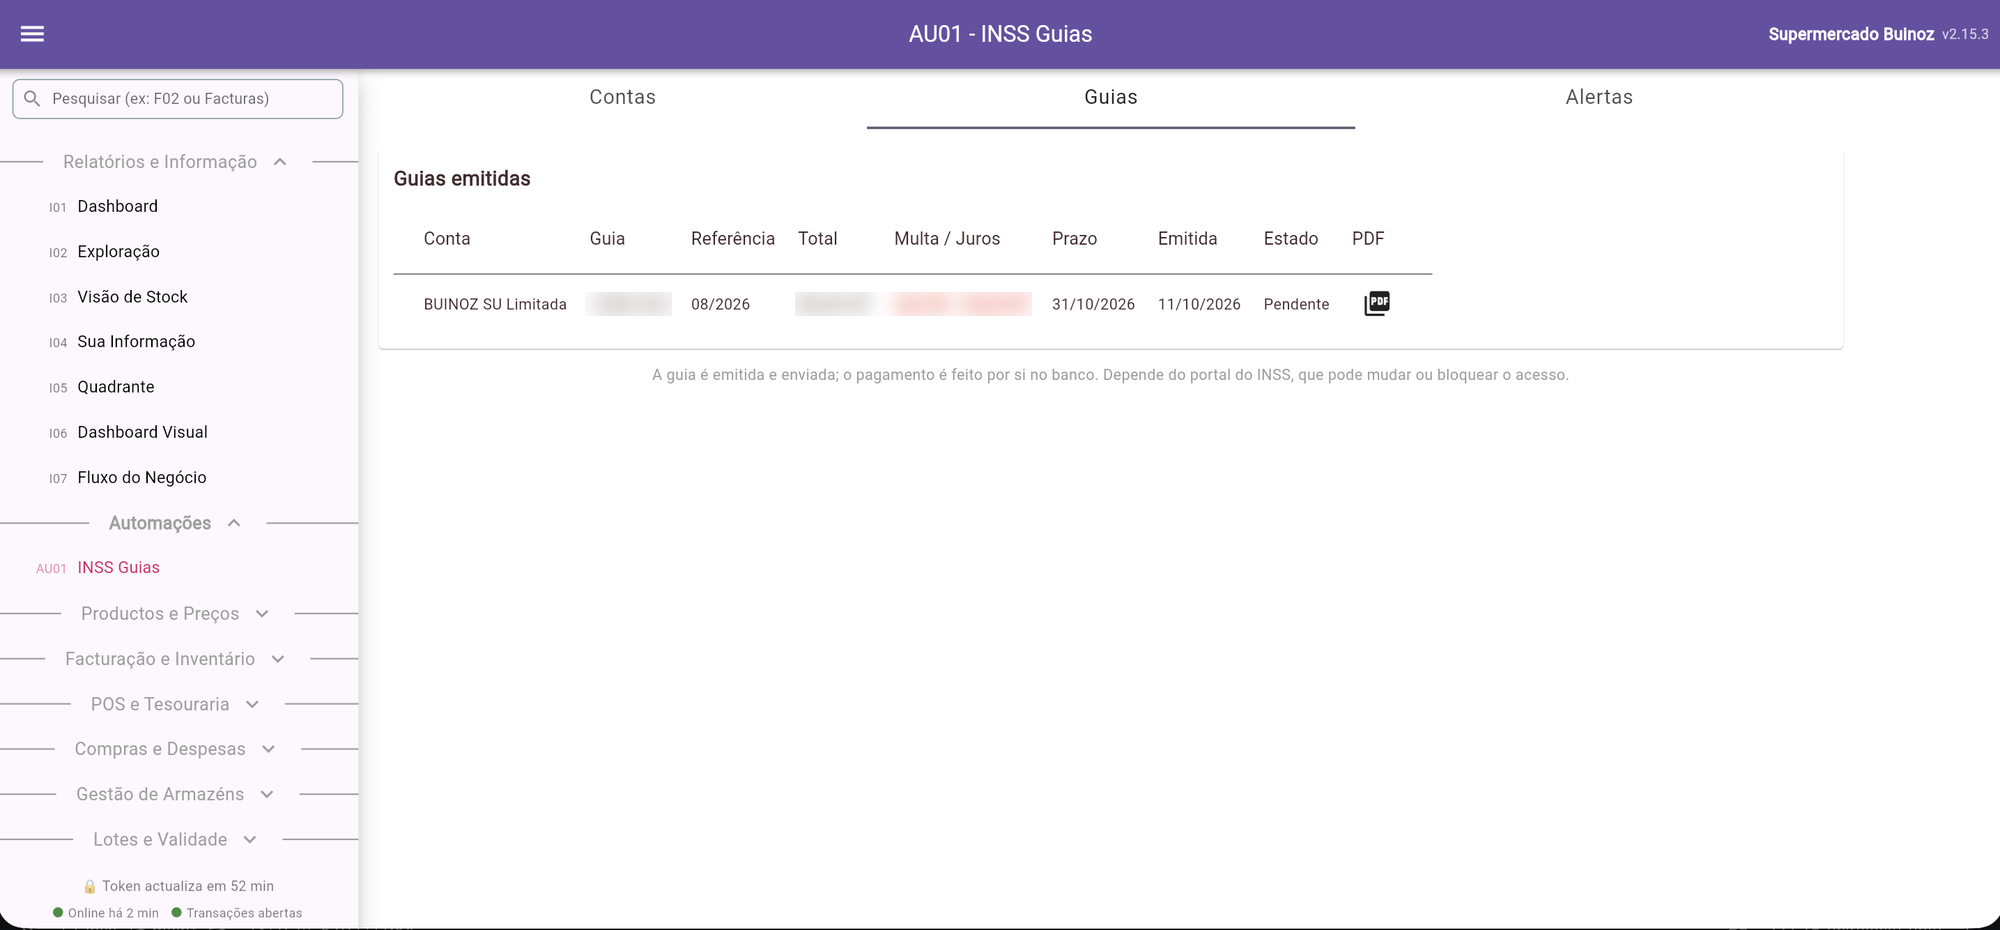Expand the Gestão de Armazéns section
2000x930 pixels.
pos(176,794)
